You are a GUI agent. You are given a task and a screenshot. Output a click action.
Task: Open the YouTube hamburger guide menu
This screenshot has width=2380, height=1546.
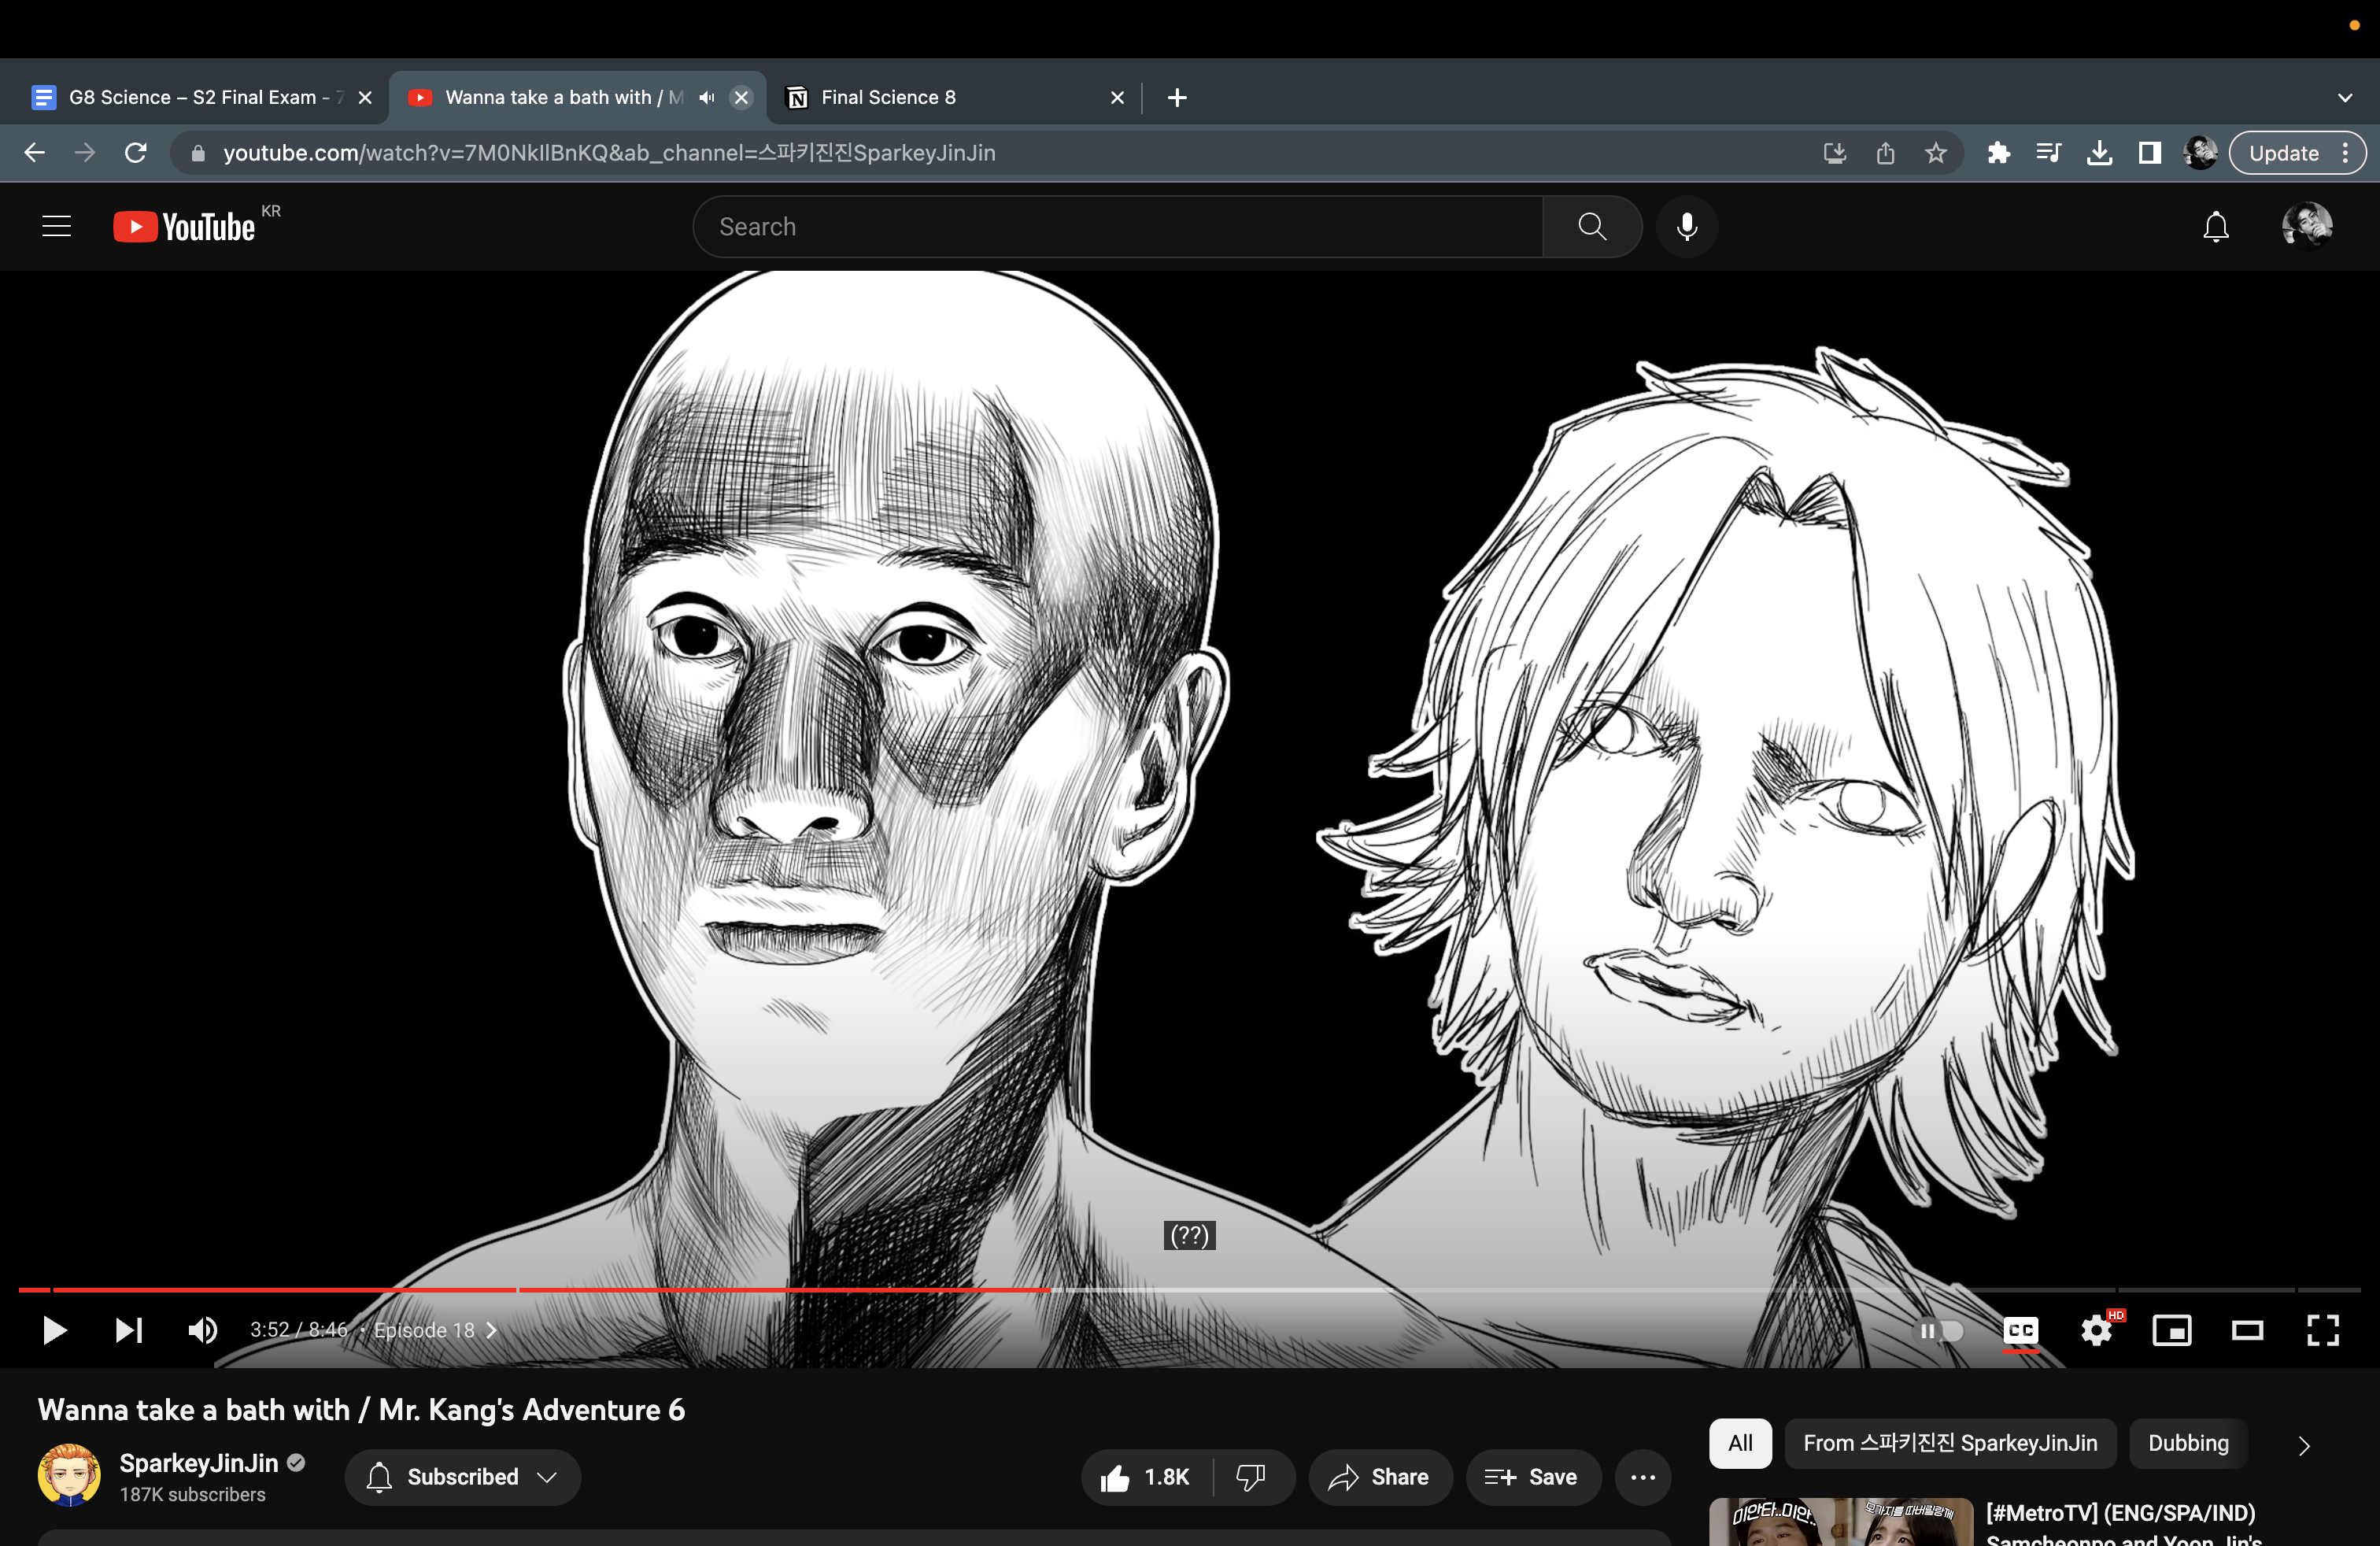click(x=57, y=227)
